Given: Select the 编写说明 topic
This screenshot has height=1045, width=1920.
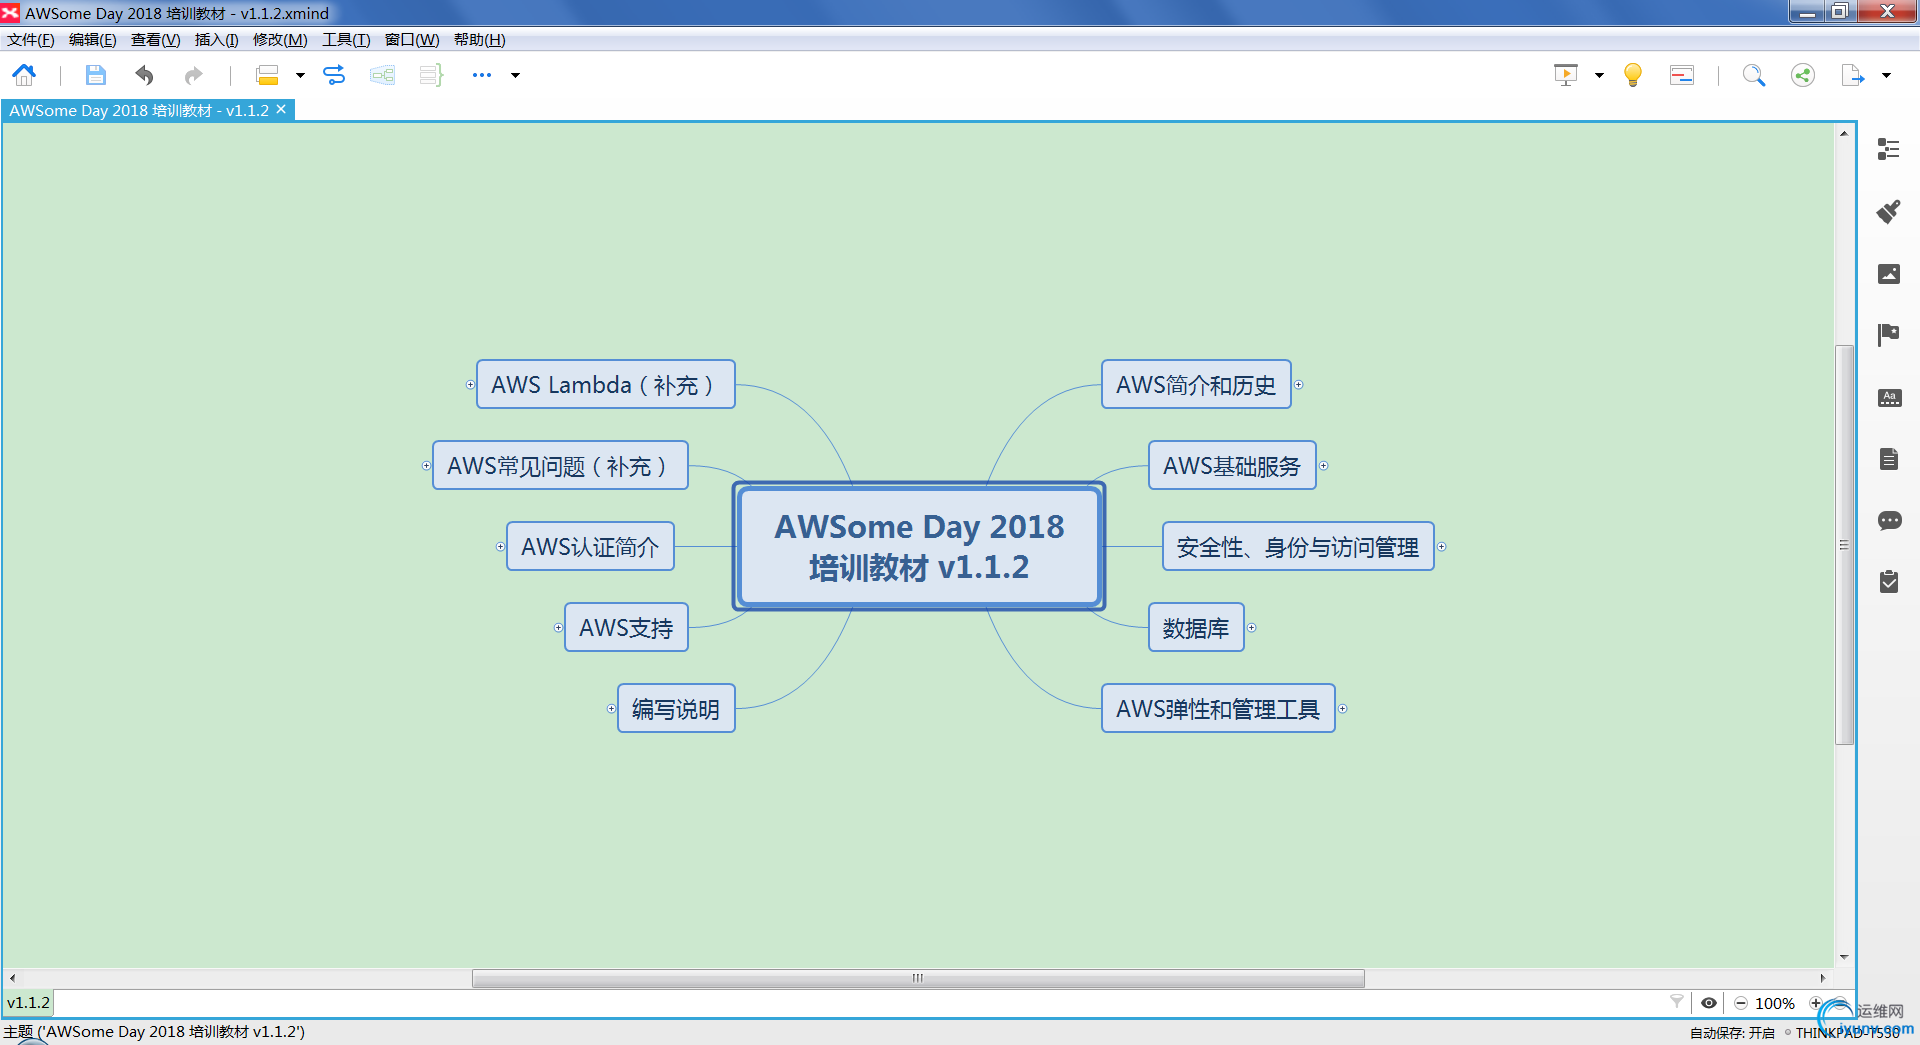Looking at the screenshot, I should pyautogui.click(x=676, y=709).
